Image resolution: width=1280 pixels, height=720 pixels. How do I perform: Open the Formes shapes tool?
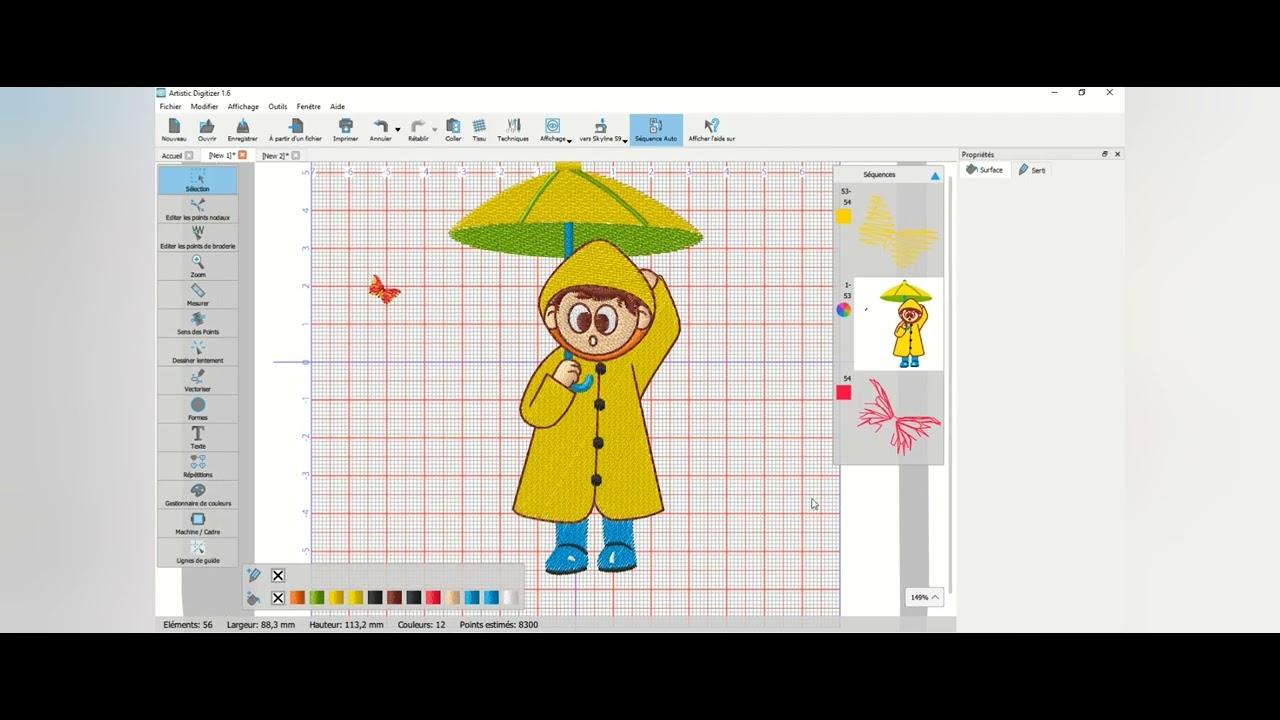click(198, 410)
